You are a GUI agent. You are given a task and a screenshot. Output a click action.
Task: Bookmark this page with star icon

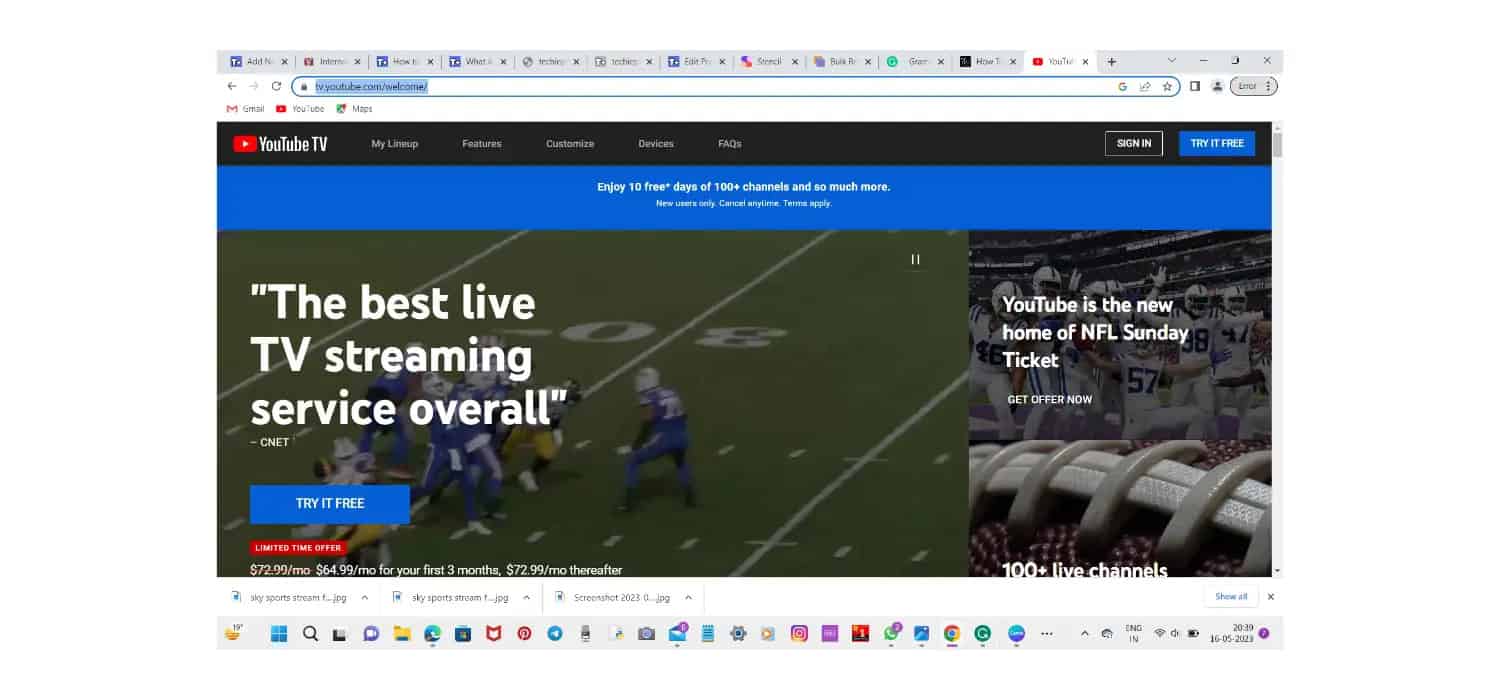(1167, 86)
